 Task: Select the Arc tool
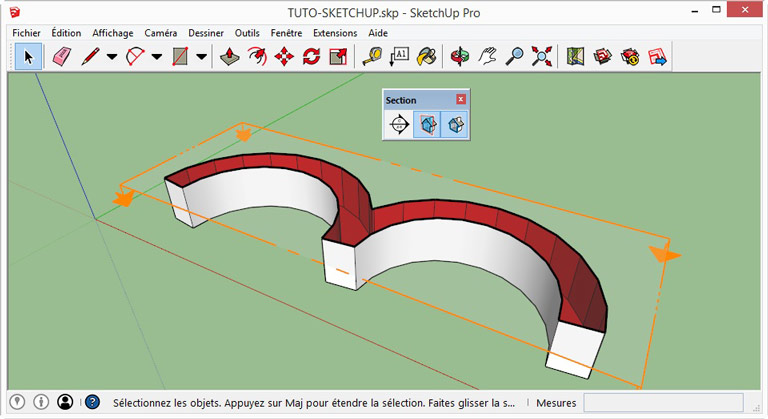coord(135,56)
